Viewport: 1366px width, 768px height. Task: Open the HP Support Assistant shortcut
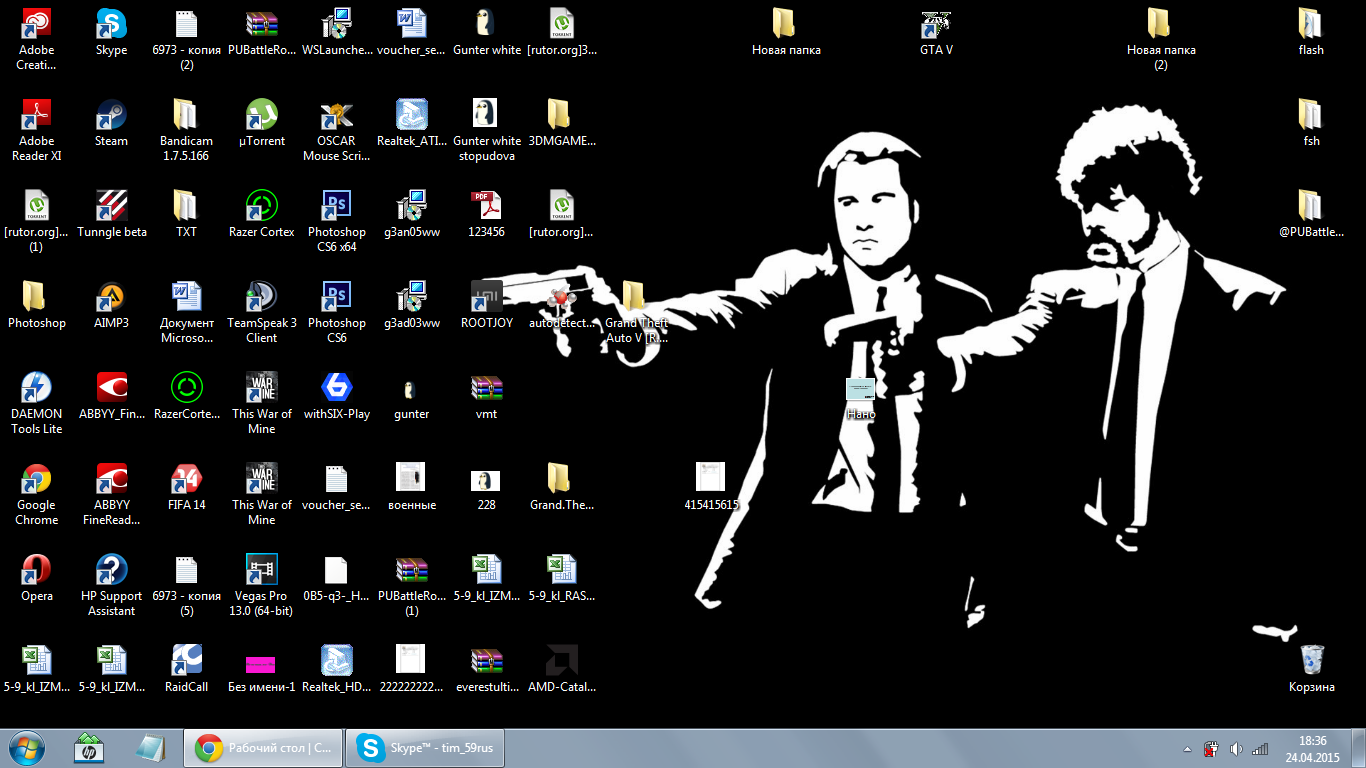[x=111, y=586]
